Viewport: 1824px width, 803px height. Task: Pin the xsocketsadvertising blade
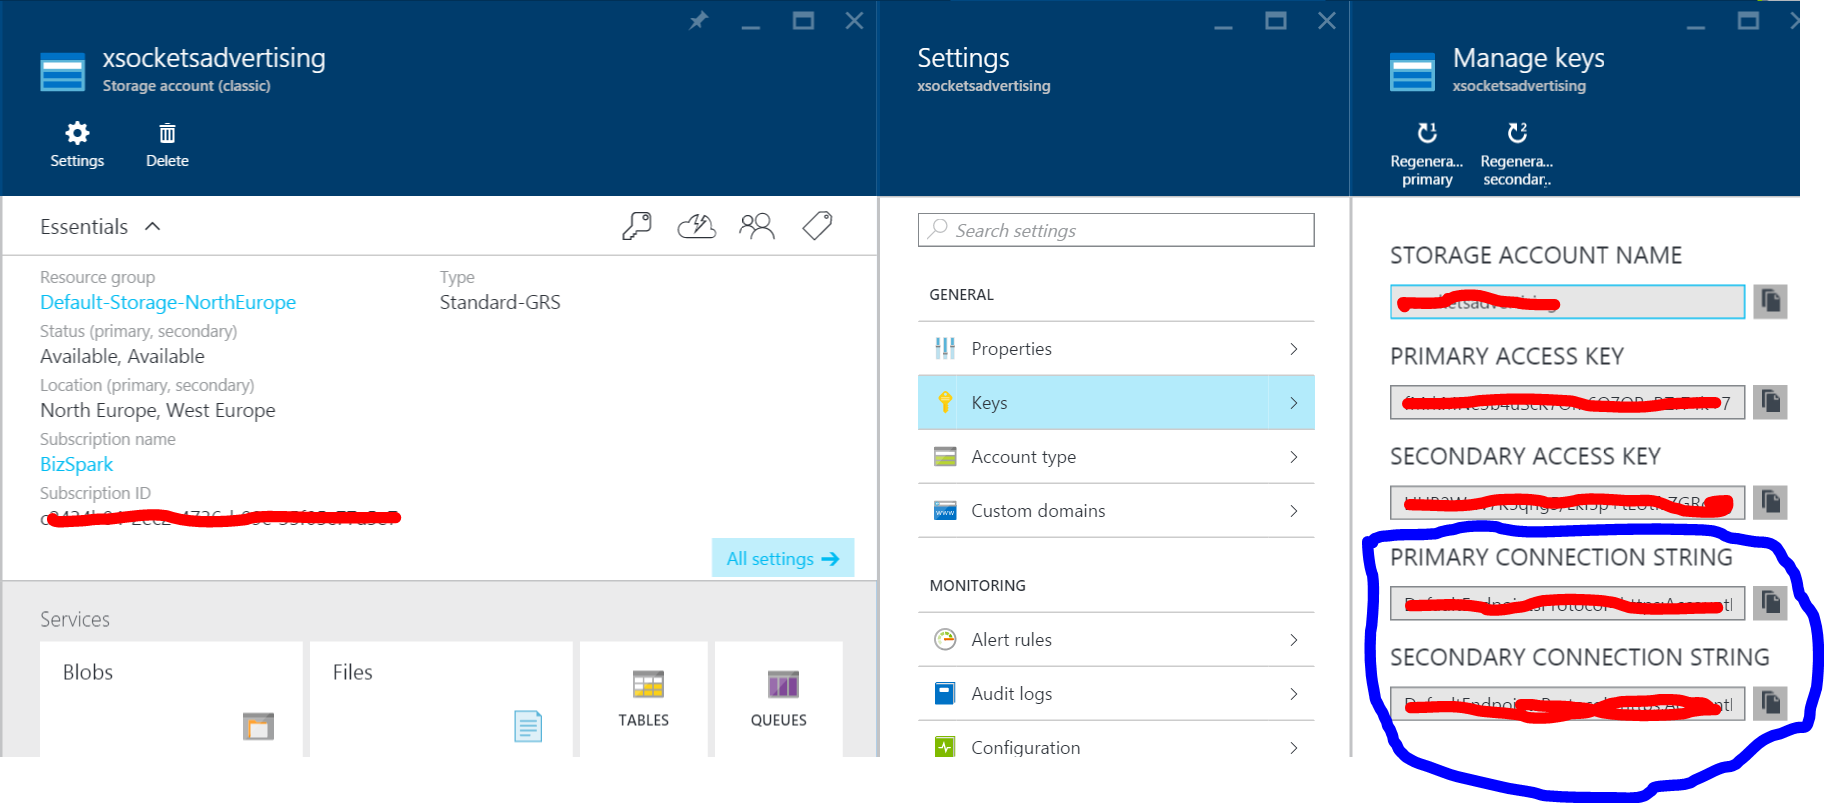click(x=698, y=21)
